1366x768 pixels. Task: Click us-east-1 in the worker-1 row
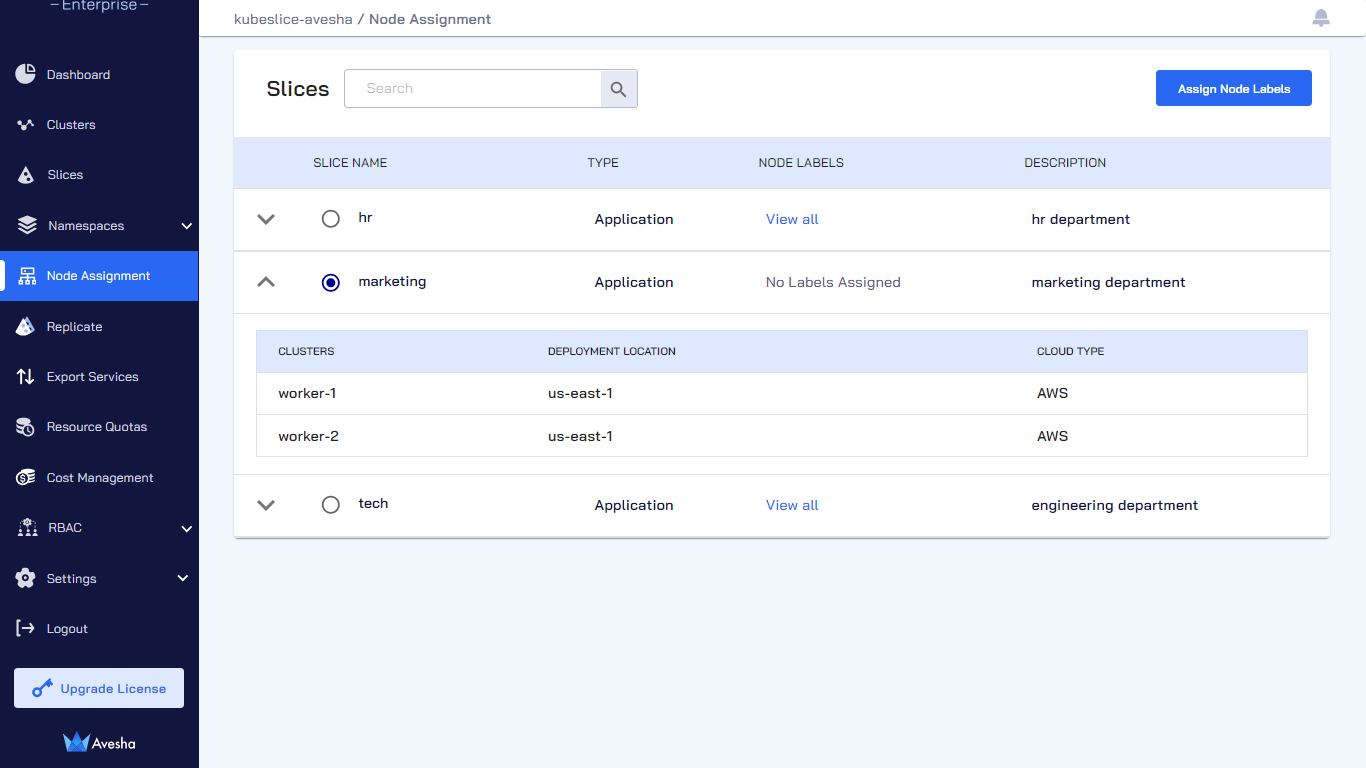pyautogui.click(x=580, y=393)
